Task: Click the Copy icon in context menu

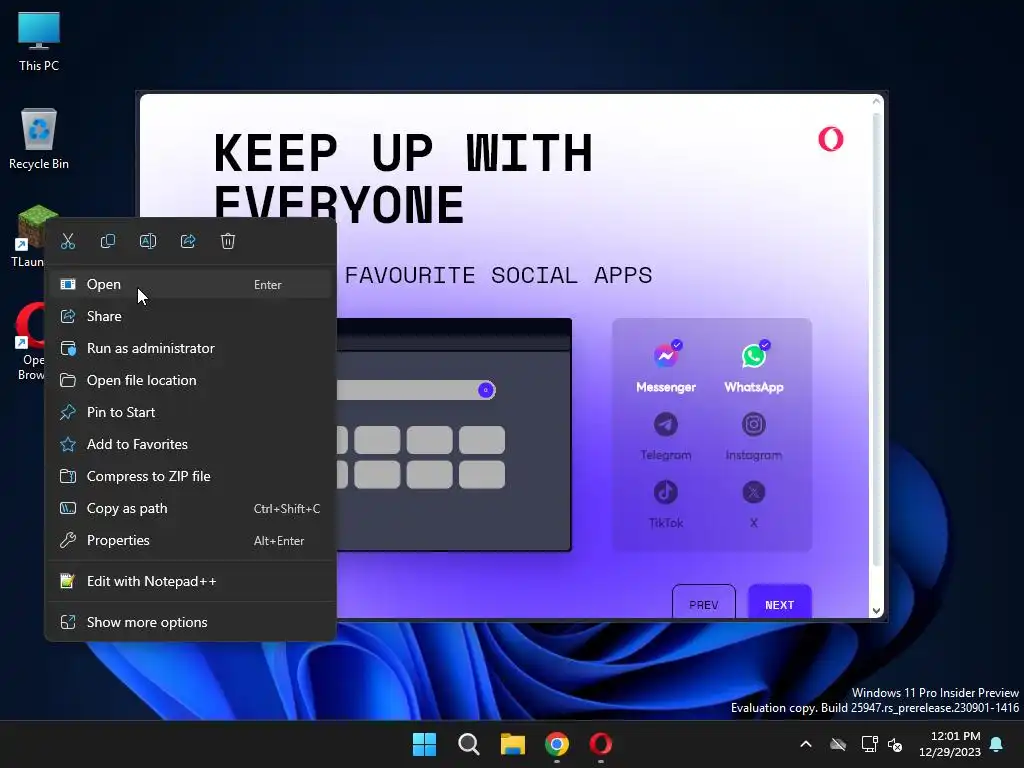Action: coord(108,242)
